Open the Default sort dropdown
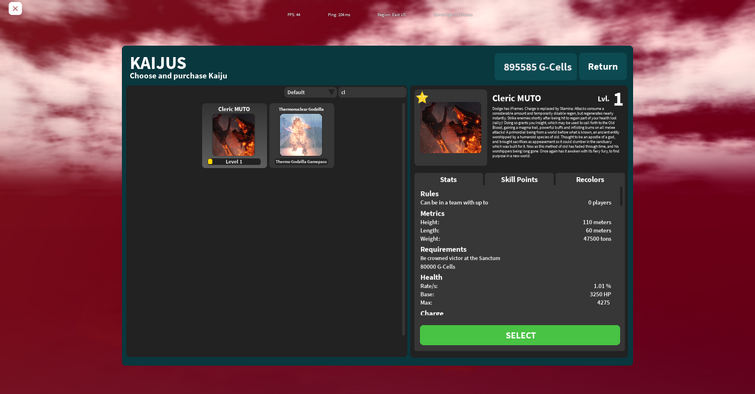The image size is (755, 394). [x=310, y=92]
